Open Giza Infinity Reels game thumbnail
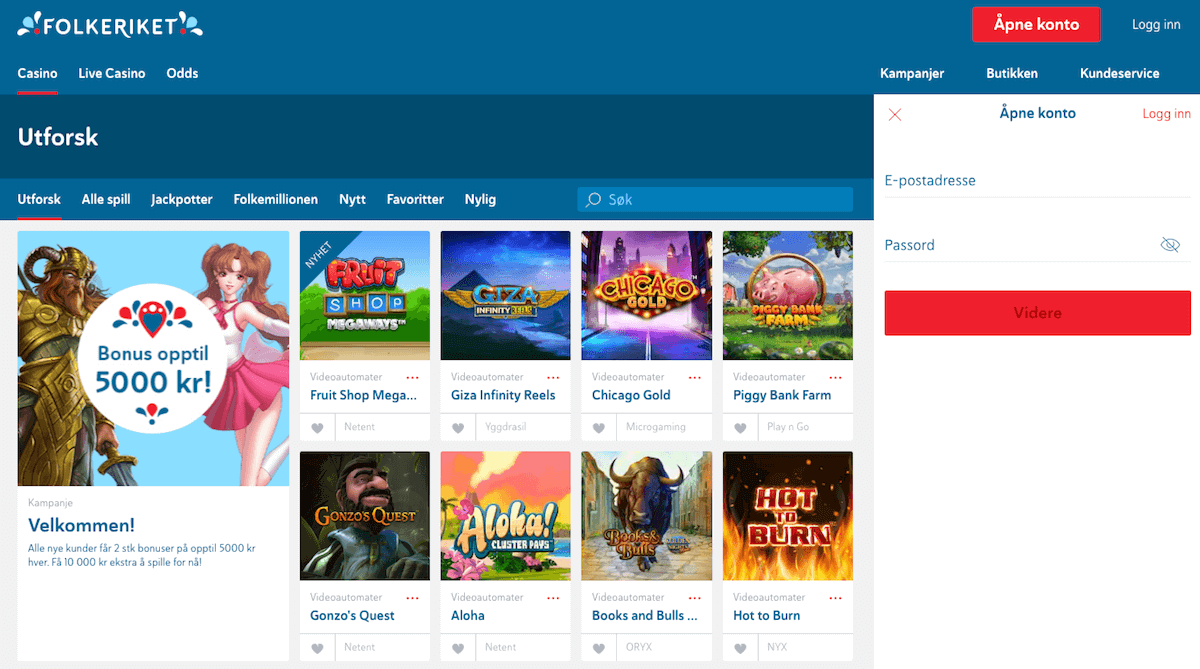 click(506, 295)
